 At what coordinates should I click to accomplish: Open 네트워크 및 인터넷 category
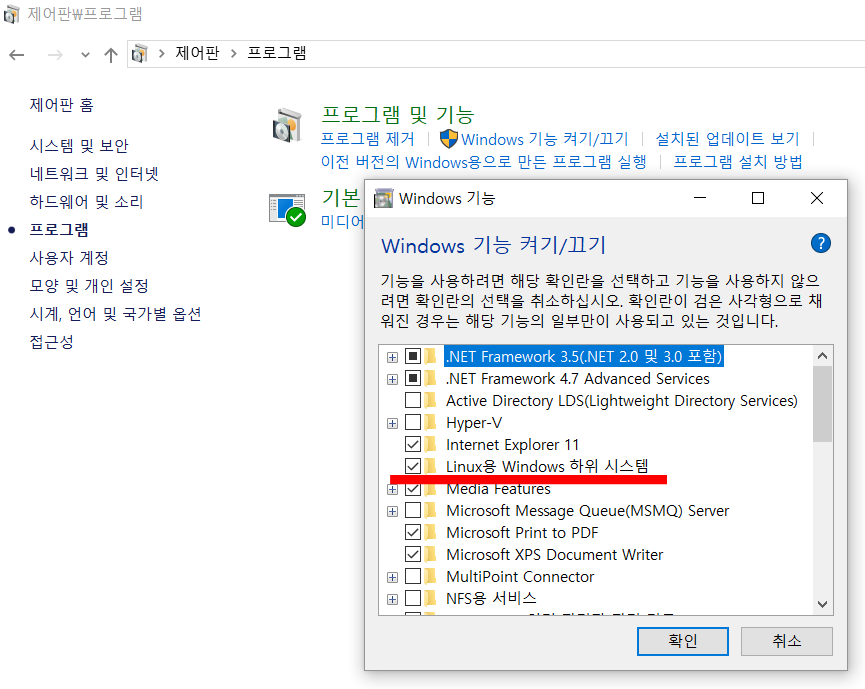tap(94, 174)
